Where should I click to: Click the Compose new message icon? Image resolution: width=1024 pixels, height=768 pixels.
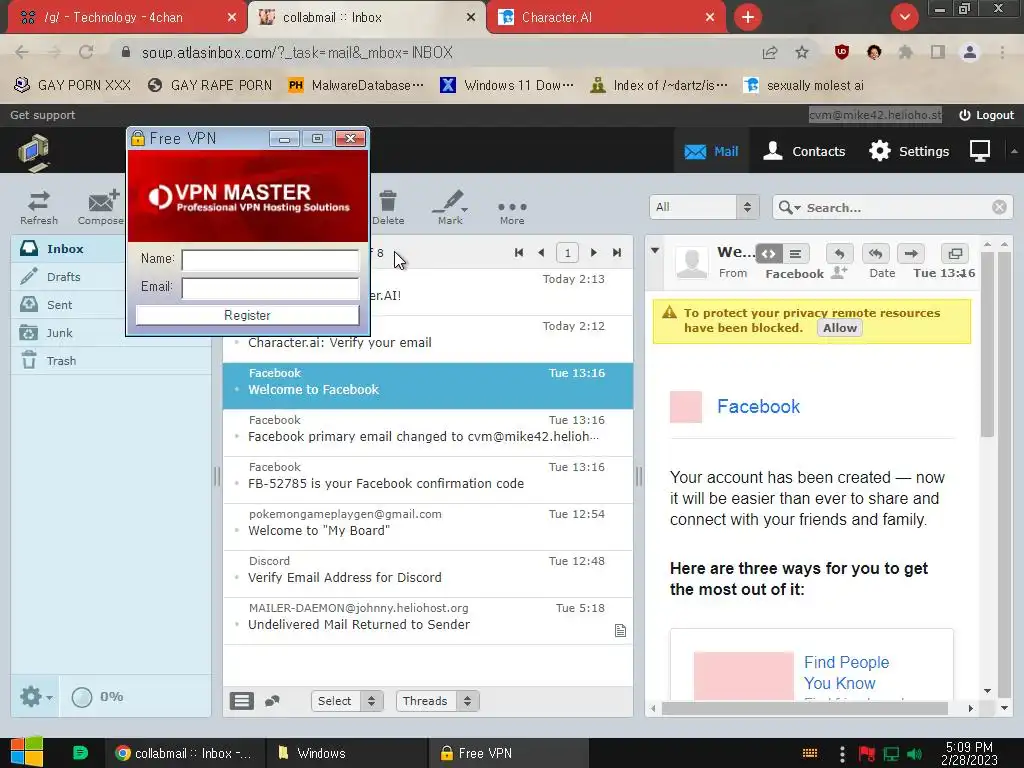[100, 208]
